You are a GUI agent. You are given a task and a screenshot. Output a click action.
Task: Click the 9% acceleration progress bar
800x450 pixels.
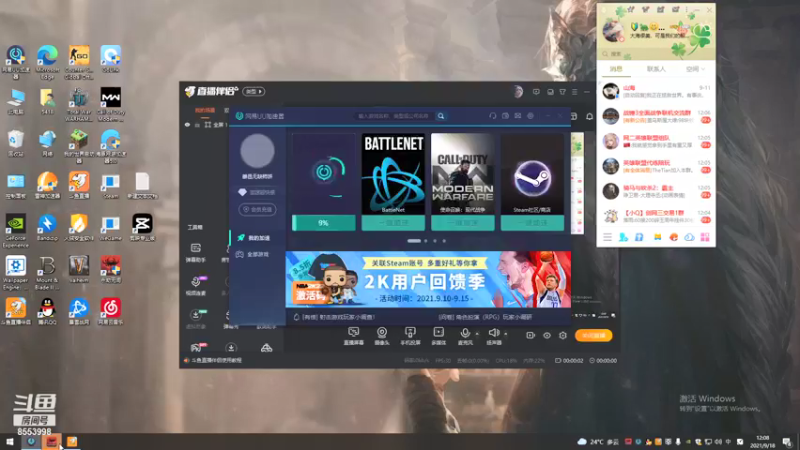coord(323,223)
